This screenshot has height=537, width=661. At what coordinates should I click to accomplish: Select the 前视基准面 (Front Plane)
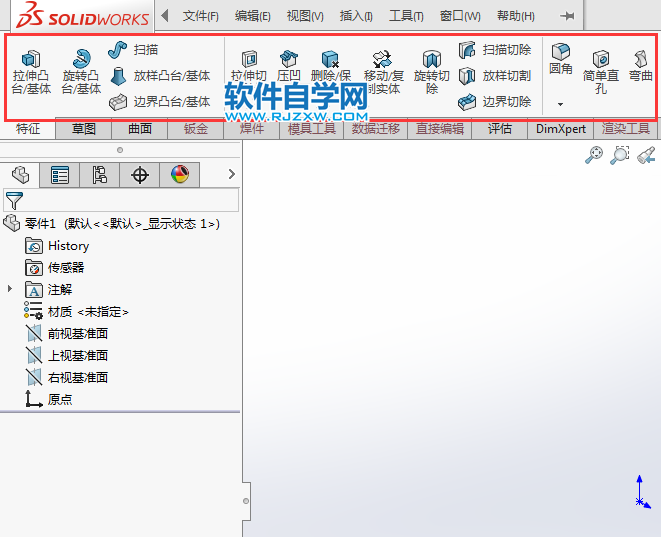point(67,333)
